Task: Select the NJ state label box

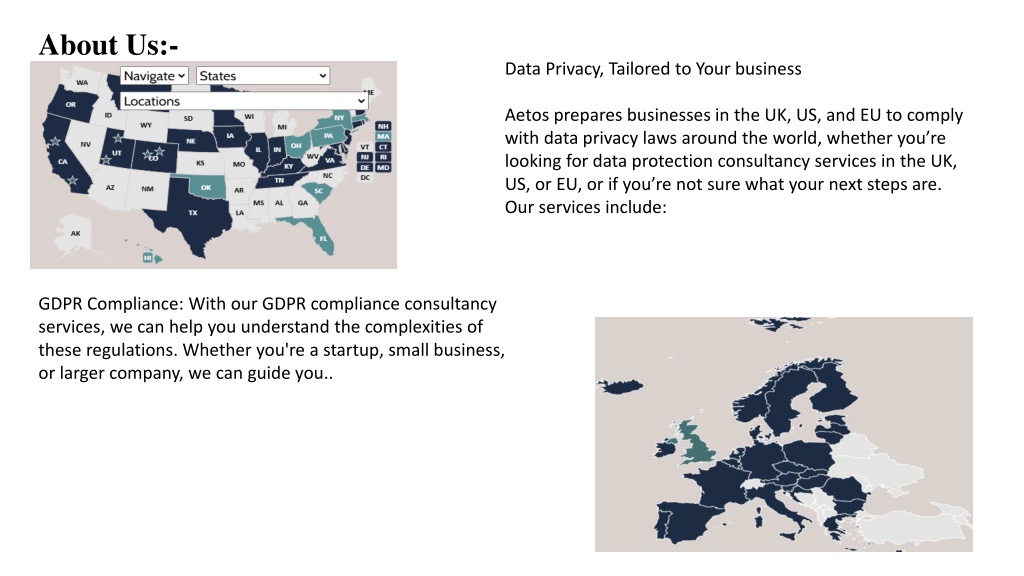Action: [x=365, y=157]
